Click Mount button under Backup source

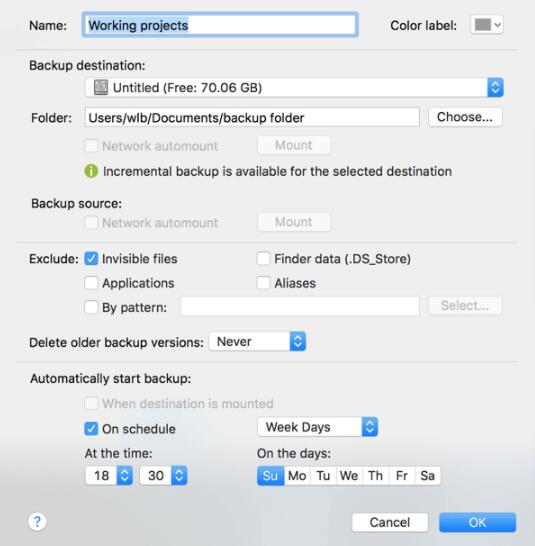tap(294, 222)
